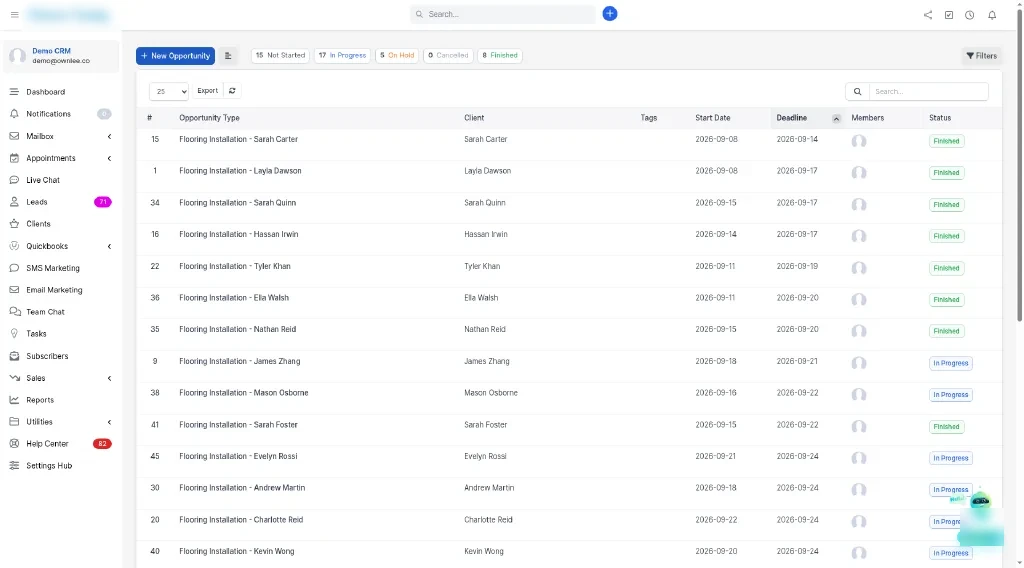Image resolution: width=1024 pixels, height=568 pixels.
Task: Click the Settings Hub sliders icon
Action: click(x=14, y=465)
